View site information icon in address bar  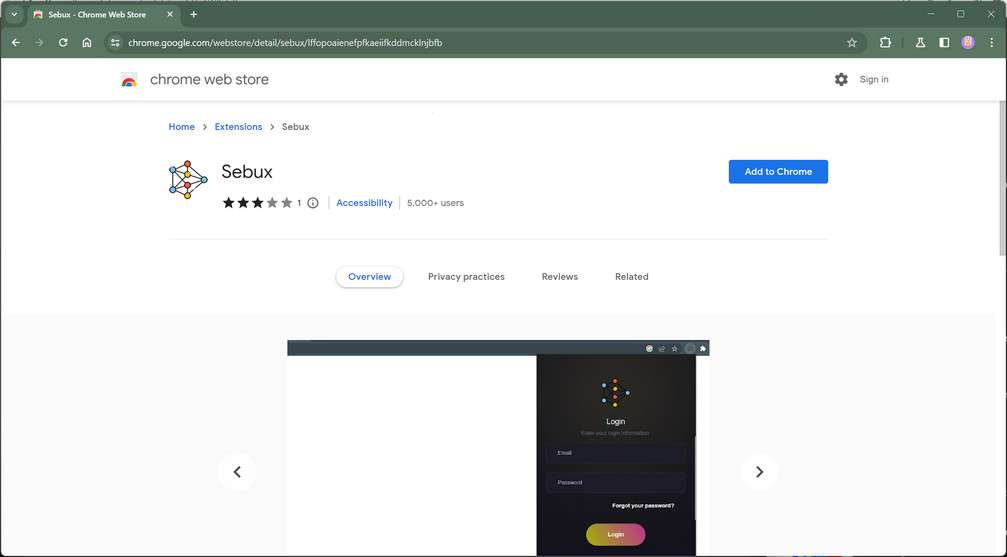tap(115, 42)
